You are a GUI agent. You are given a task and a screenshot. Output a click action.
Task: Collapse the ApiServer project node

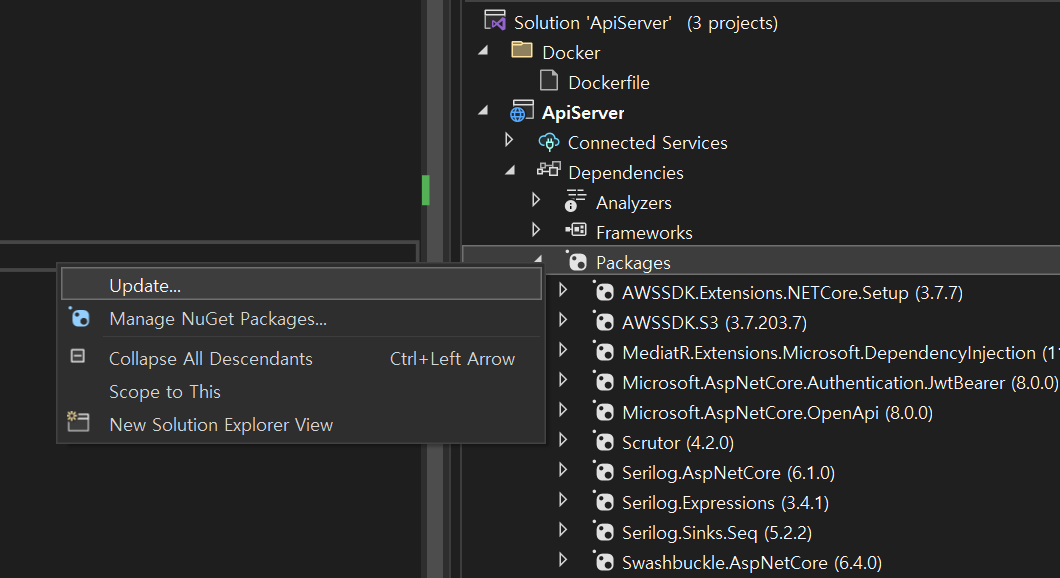point(483,110)
